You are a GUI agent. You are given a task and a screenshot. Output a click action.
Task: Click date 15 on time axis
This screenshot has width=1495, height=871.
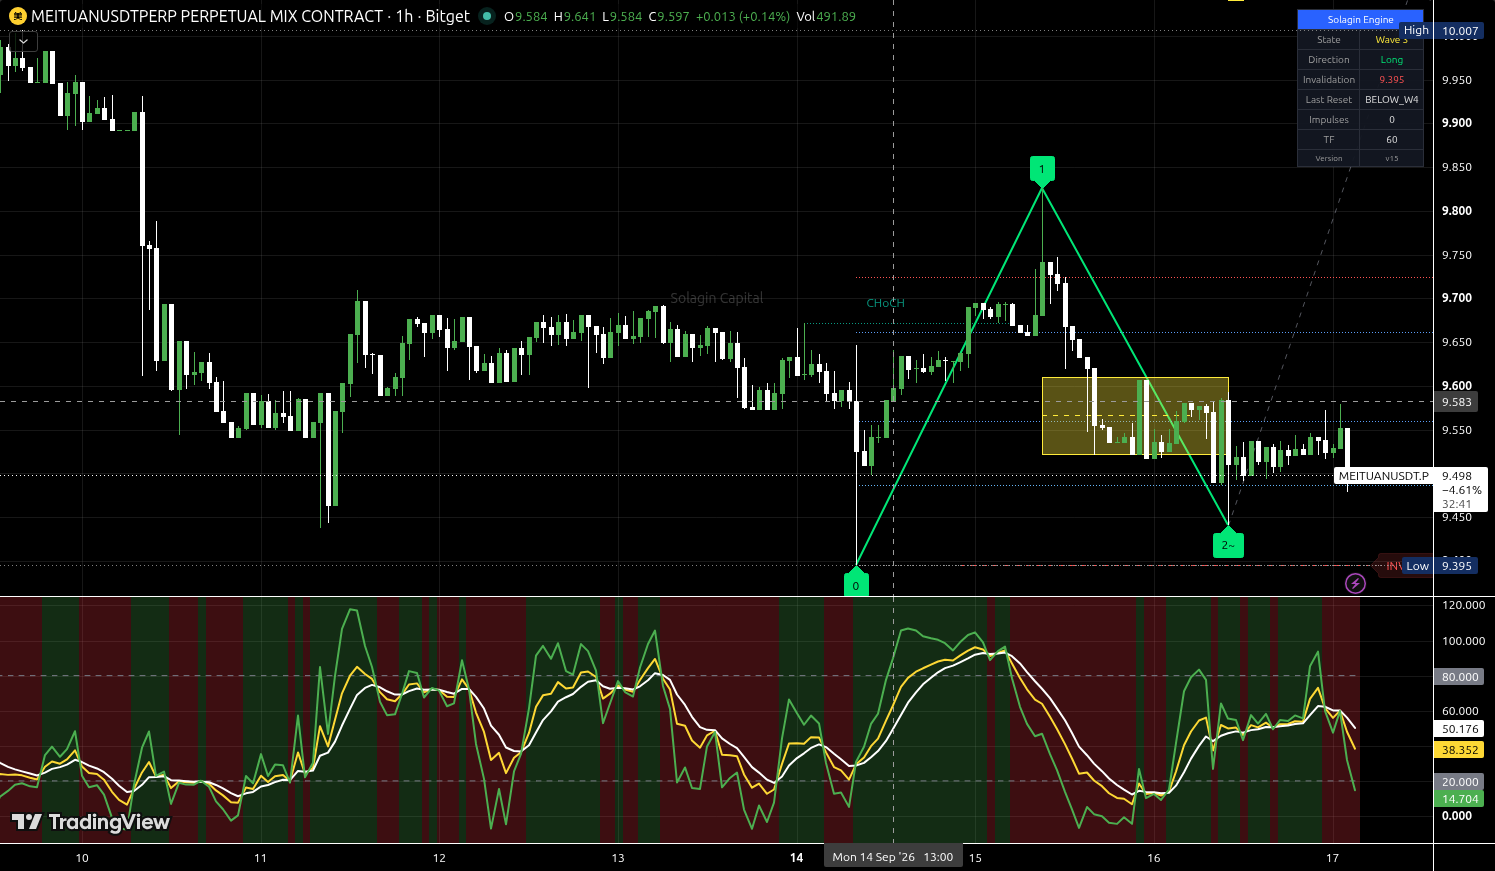(975, 858)
